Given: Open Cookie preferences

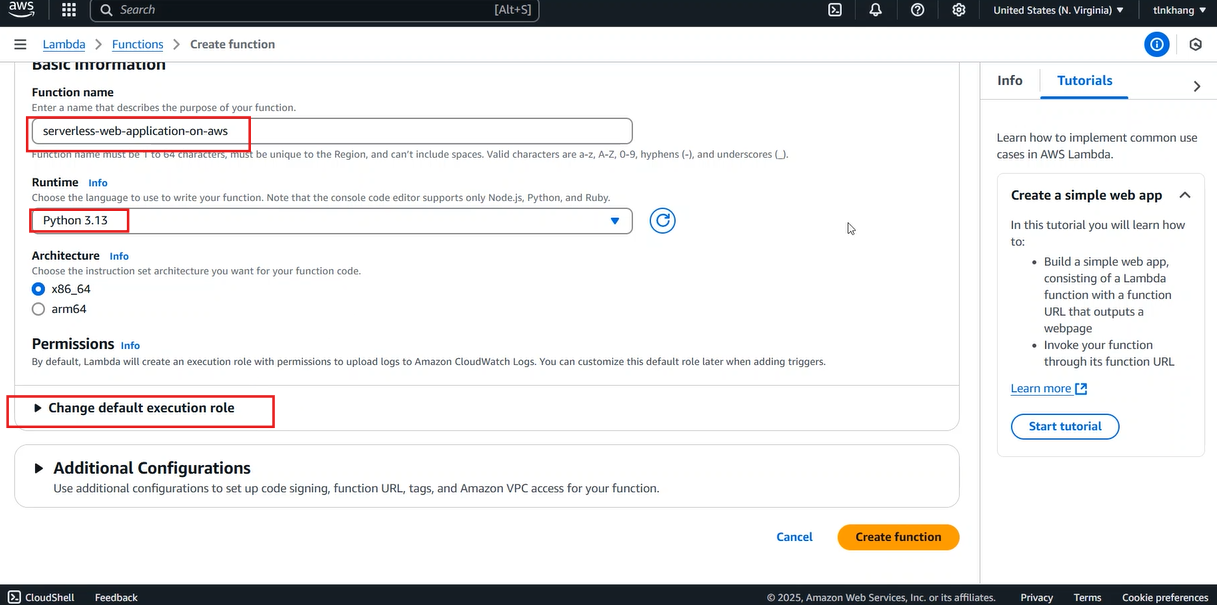Looking at the screenshot, I should (x=1165, y=597).
